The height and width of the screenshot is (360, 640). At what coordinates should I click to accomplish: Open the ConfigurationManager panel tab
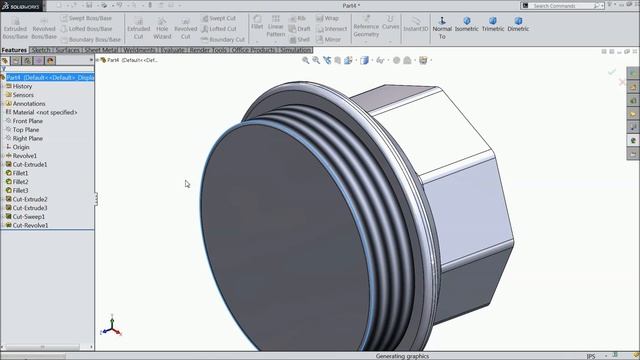coord(27,60)
